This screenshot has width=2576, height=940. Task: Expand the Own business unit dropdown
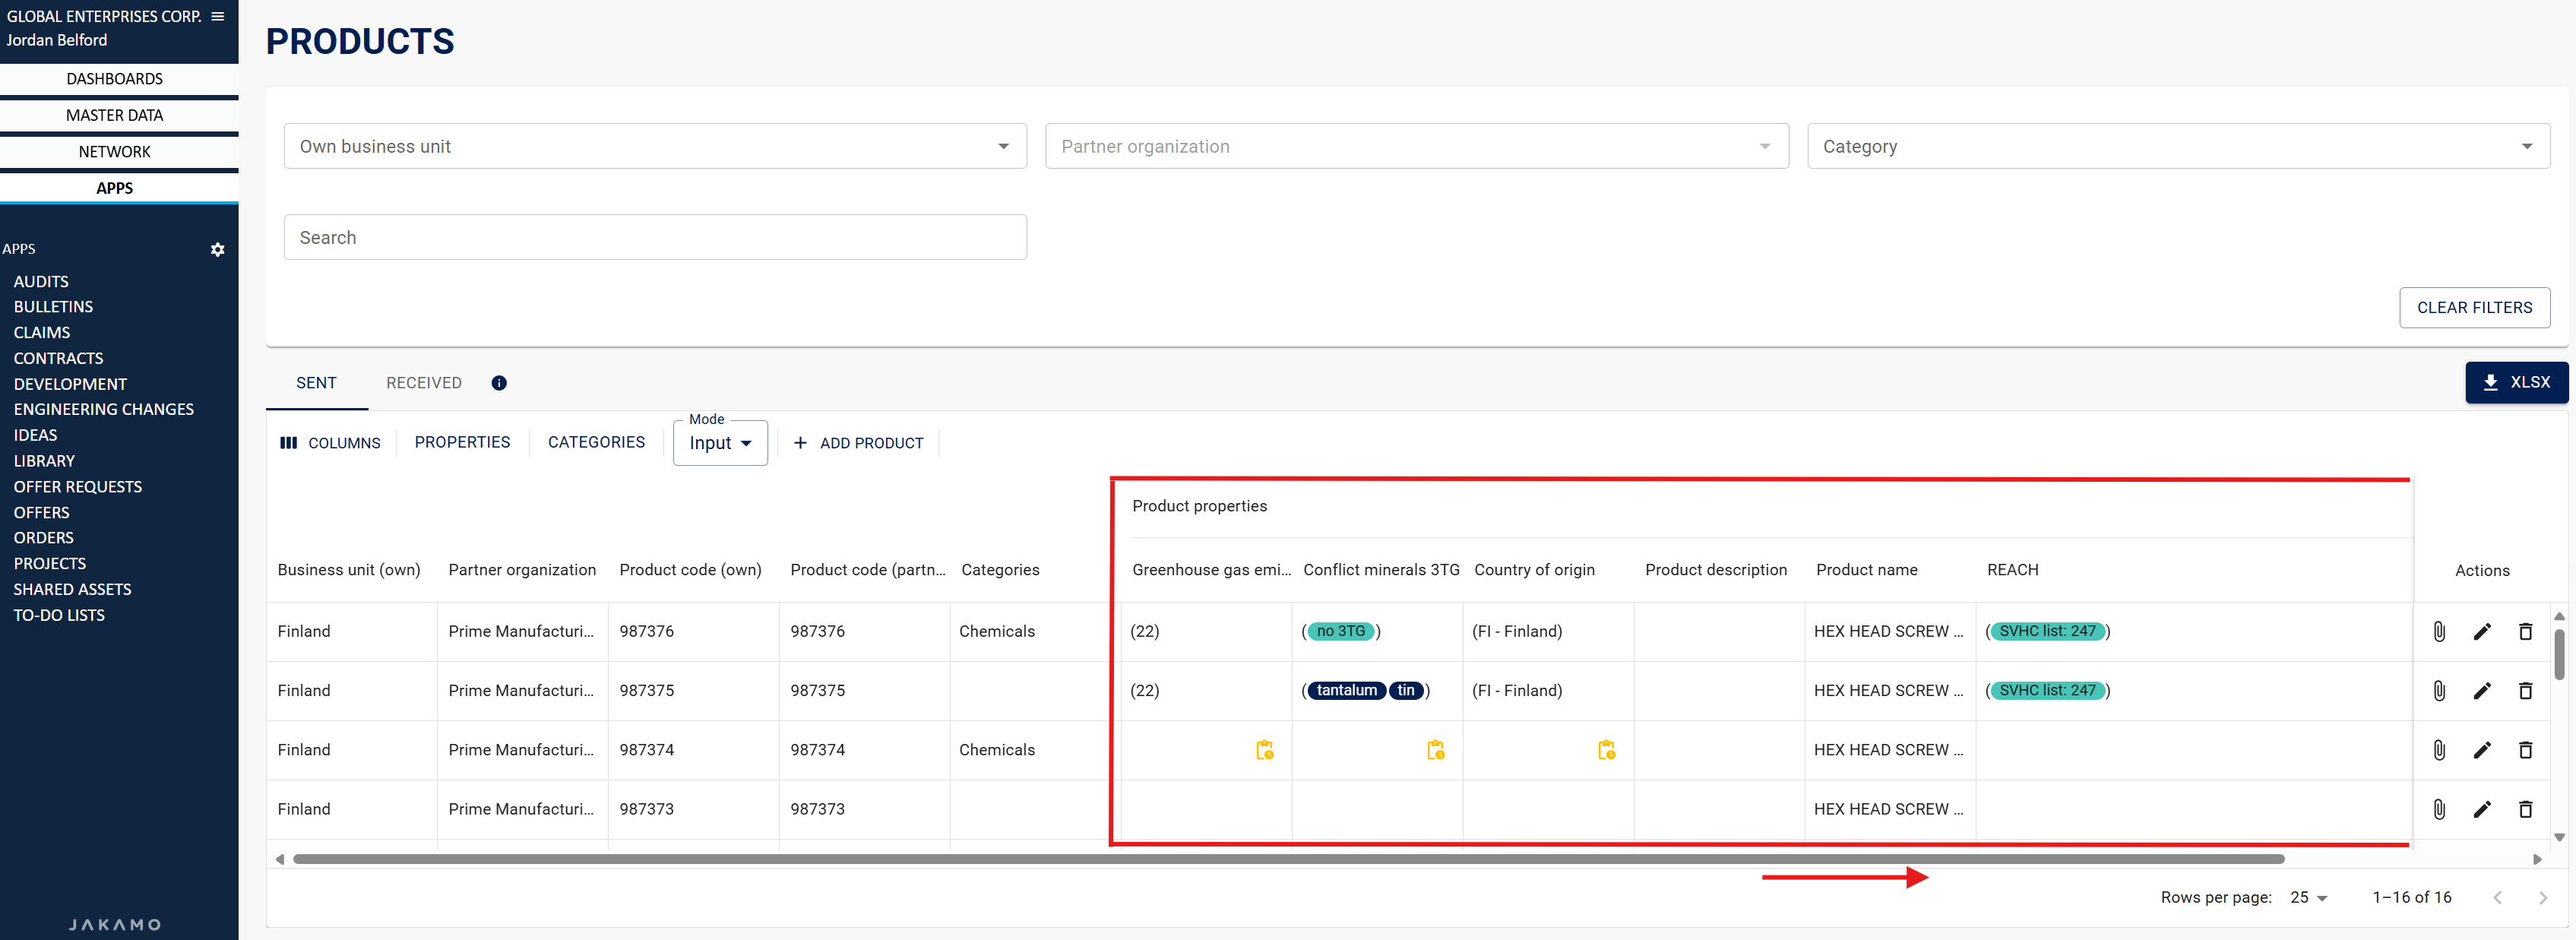[x=655, y=146]
